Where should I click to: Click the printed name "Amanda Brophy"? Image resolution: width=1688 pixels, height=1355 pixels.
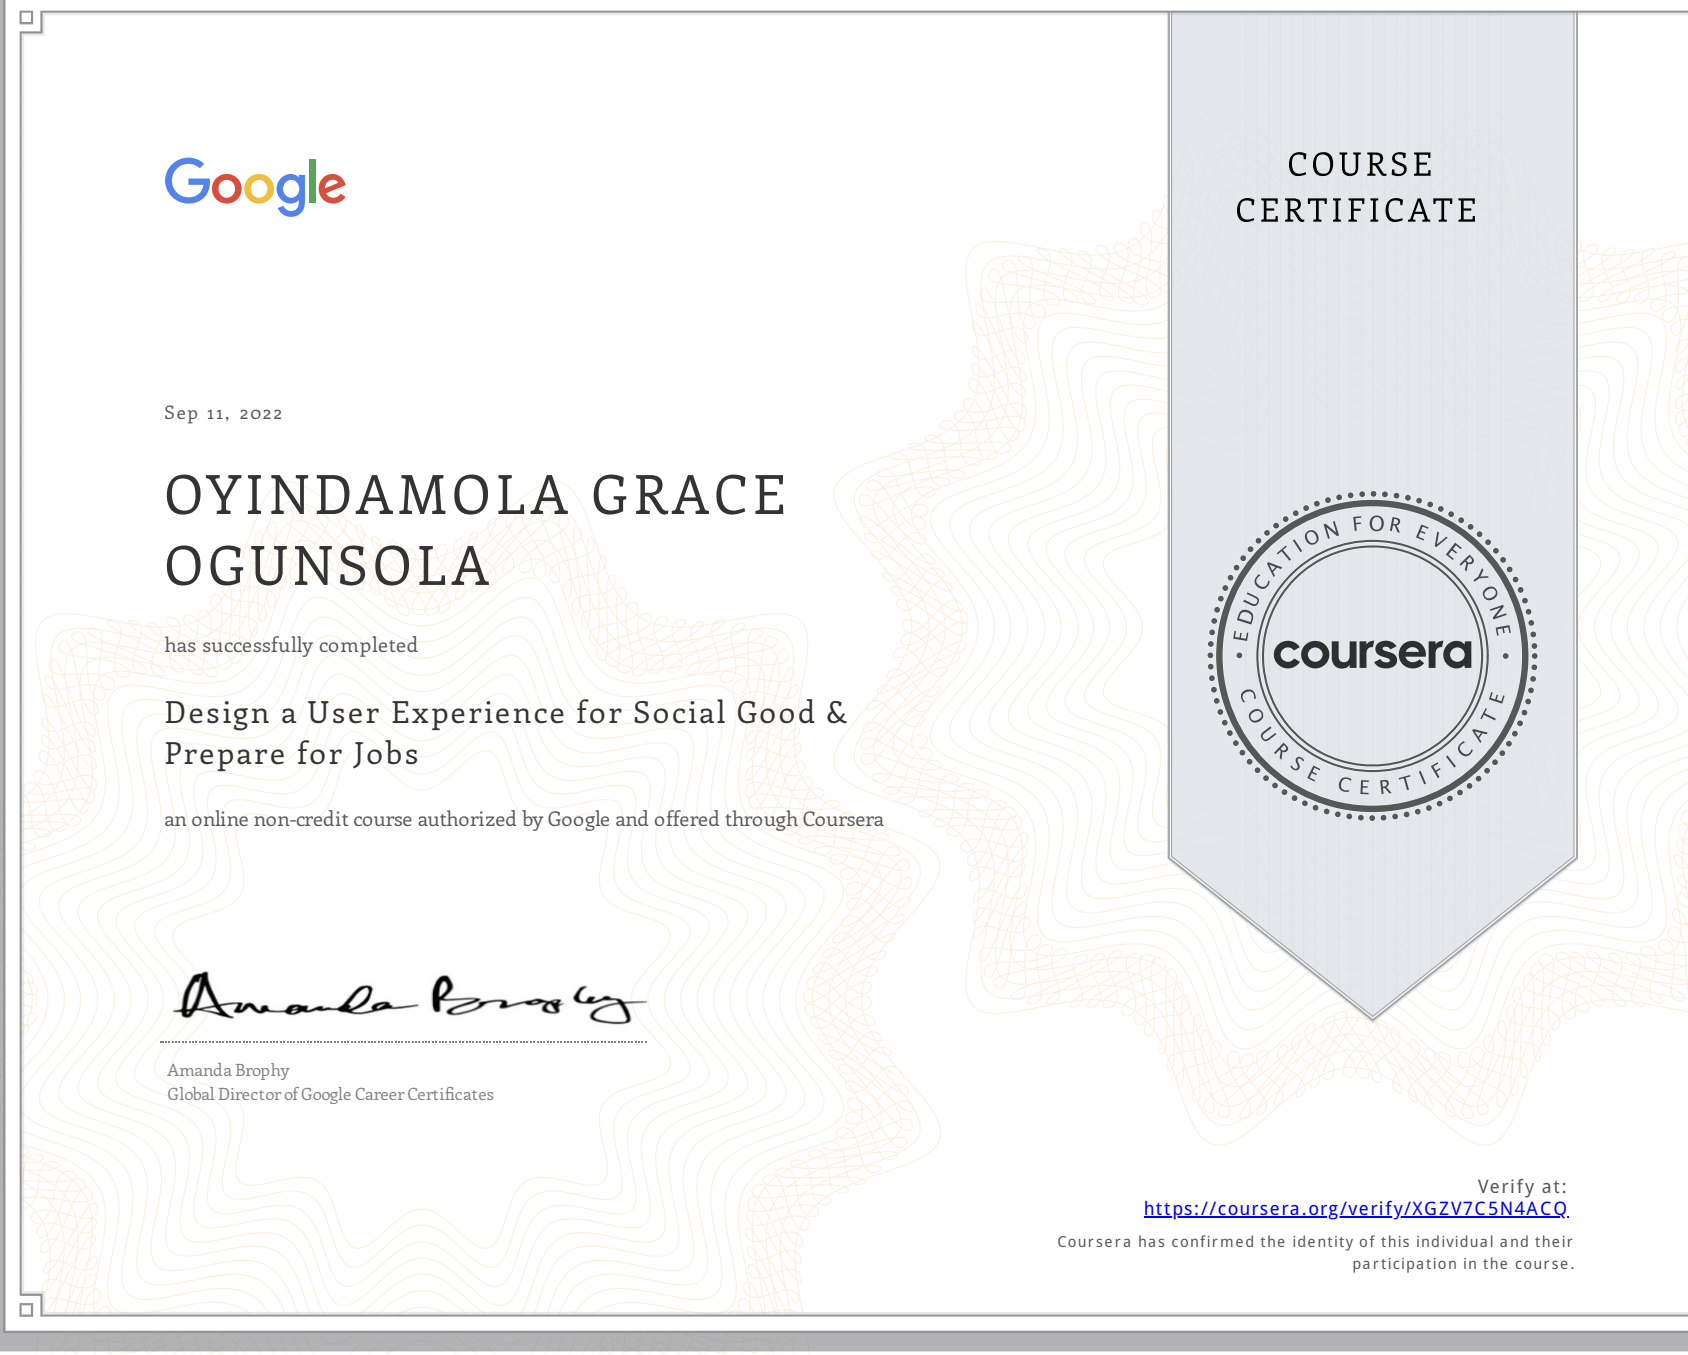pos(228,1070)
